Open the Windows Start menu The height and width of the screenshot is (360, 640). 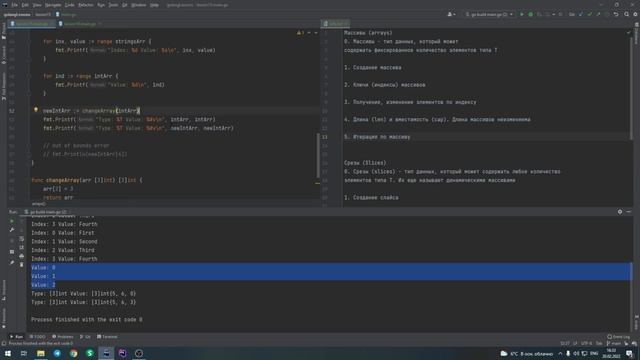click(x=8, y=353)
